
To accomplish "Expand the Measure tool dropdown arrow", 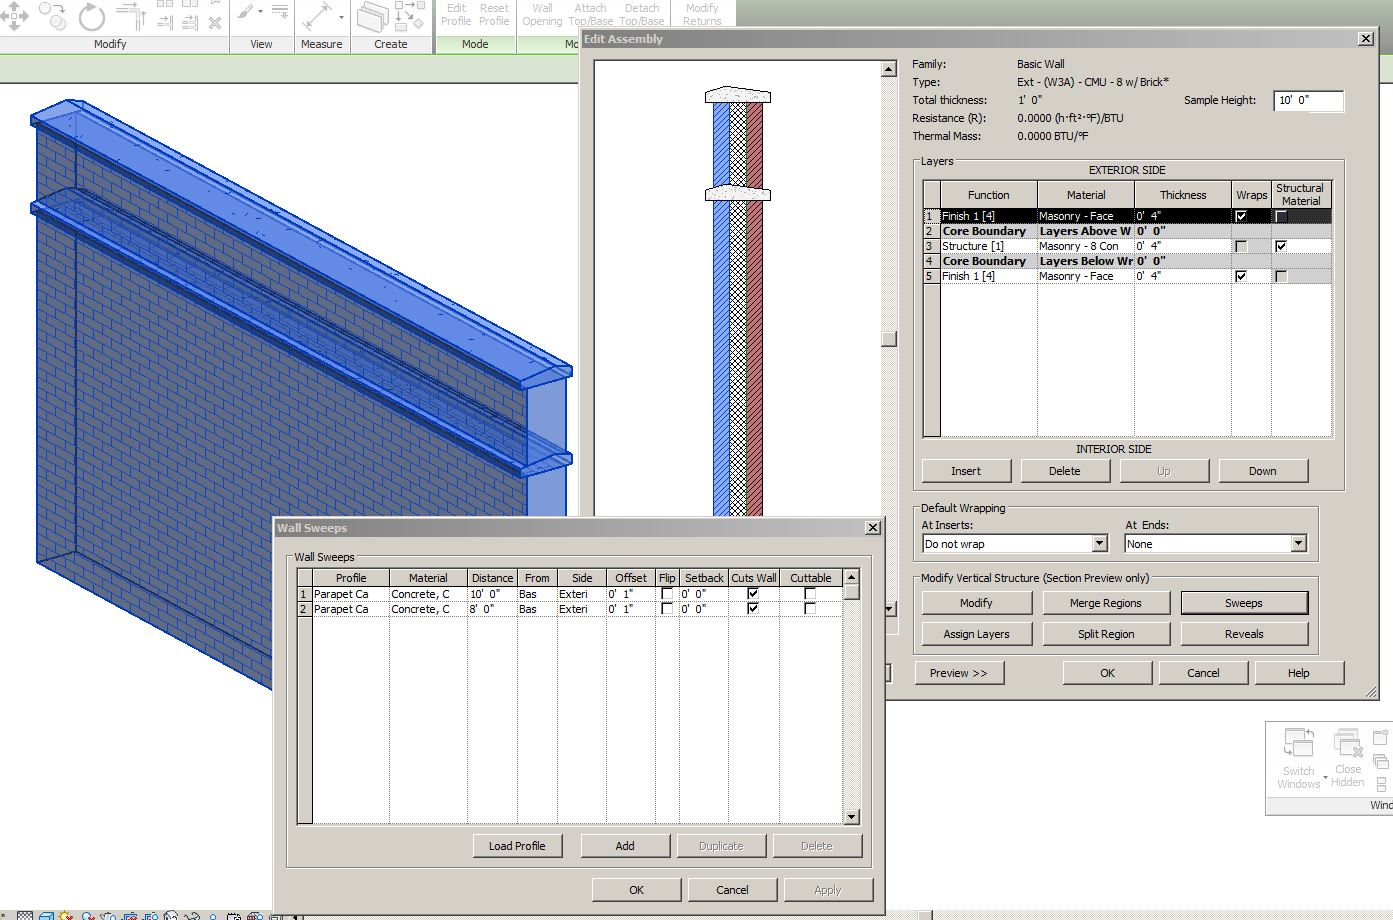I will [x=341, y=17].
